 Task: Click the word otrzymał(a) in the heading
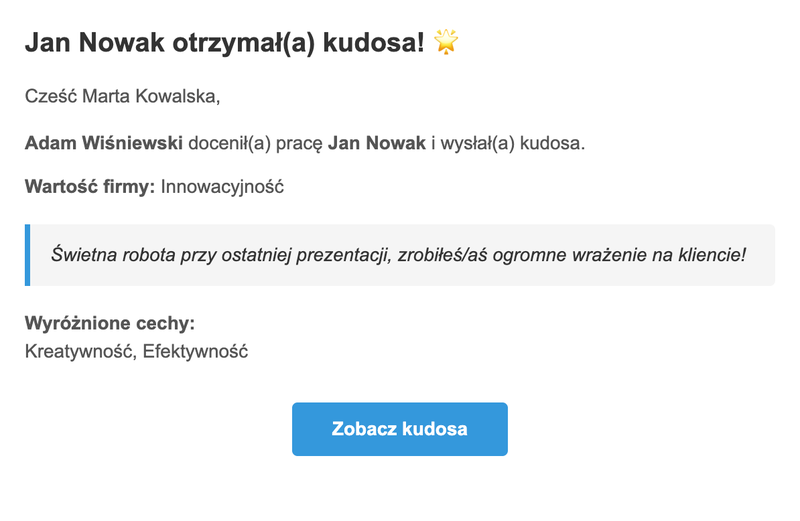[243, 43]
